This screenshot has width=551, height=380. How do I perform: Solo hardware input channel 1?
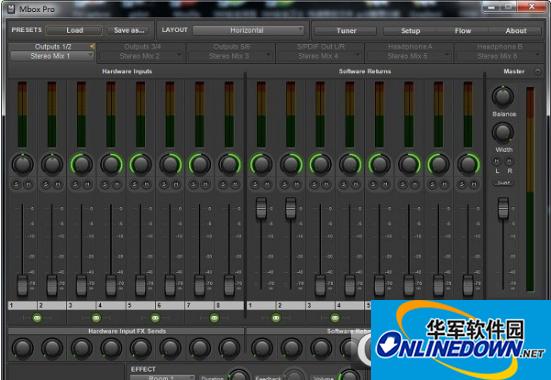coord(16,184)
